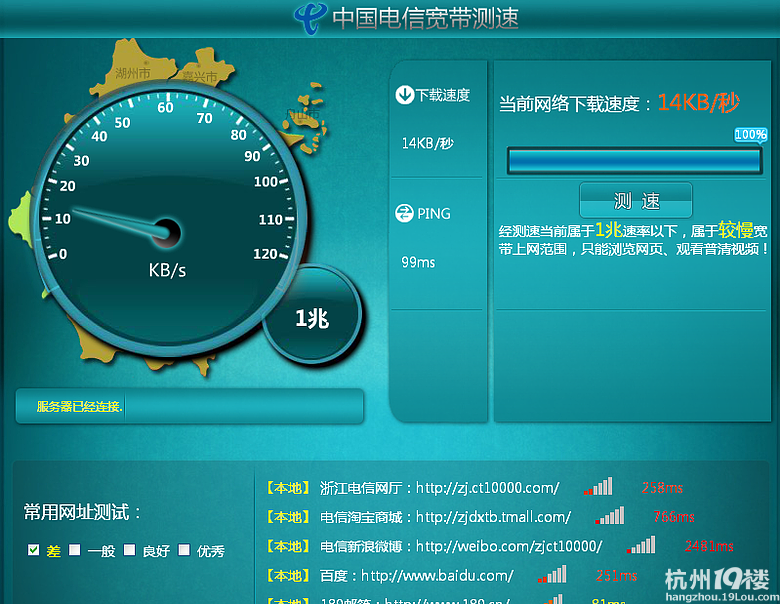Open the zj.ct10000.com link
Viewport: 780px width, 604px height.
487,488
